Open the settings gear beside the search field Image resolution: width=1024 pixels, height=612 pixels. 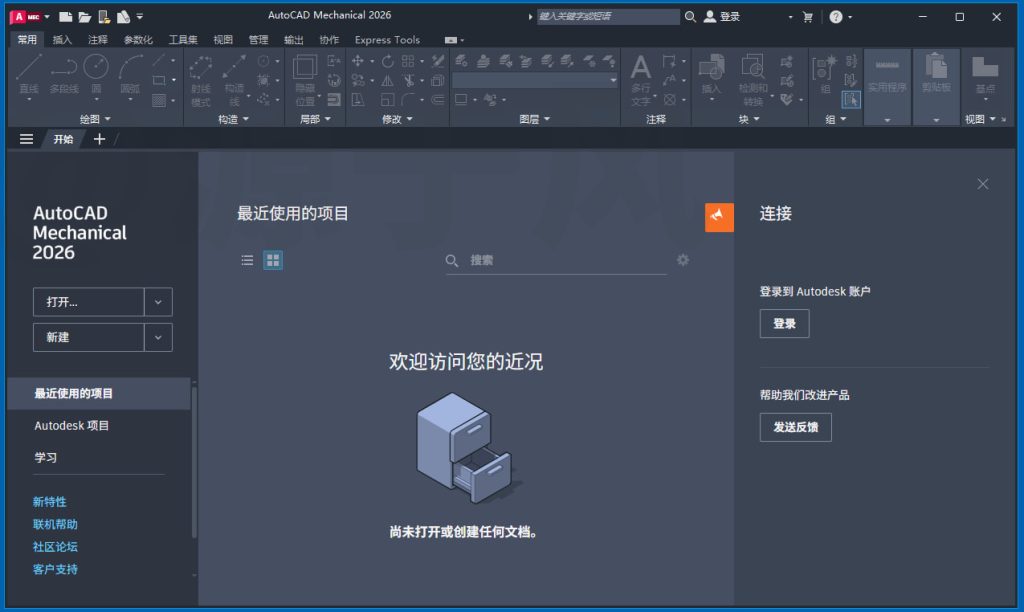[683, 260]
